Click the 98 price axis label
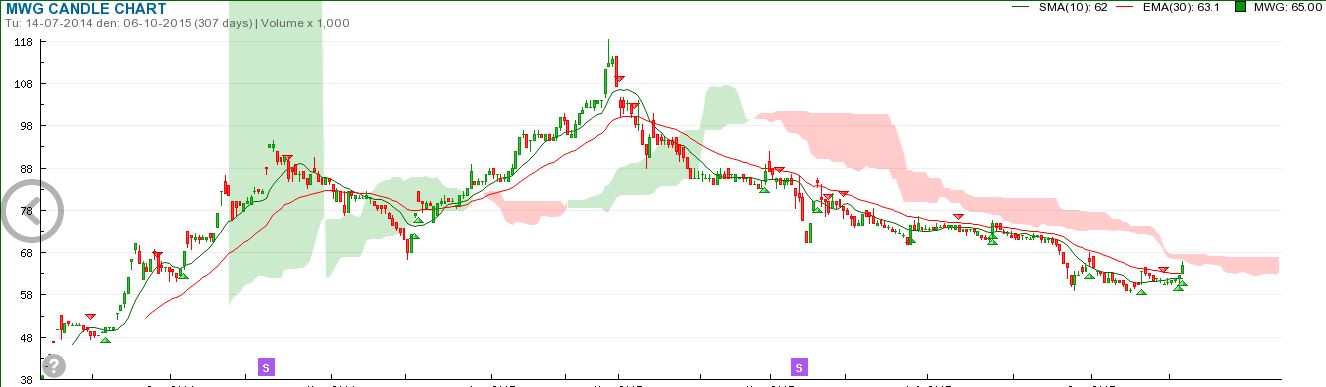 pyautogui.click(x=27, y=126)
